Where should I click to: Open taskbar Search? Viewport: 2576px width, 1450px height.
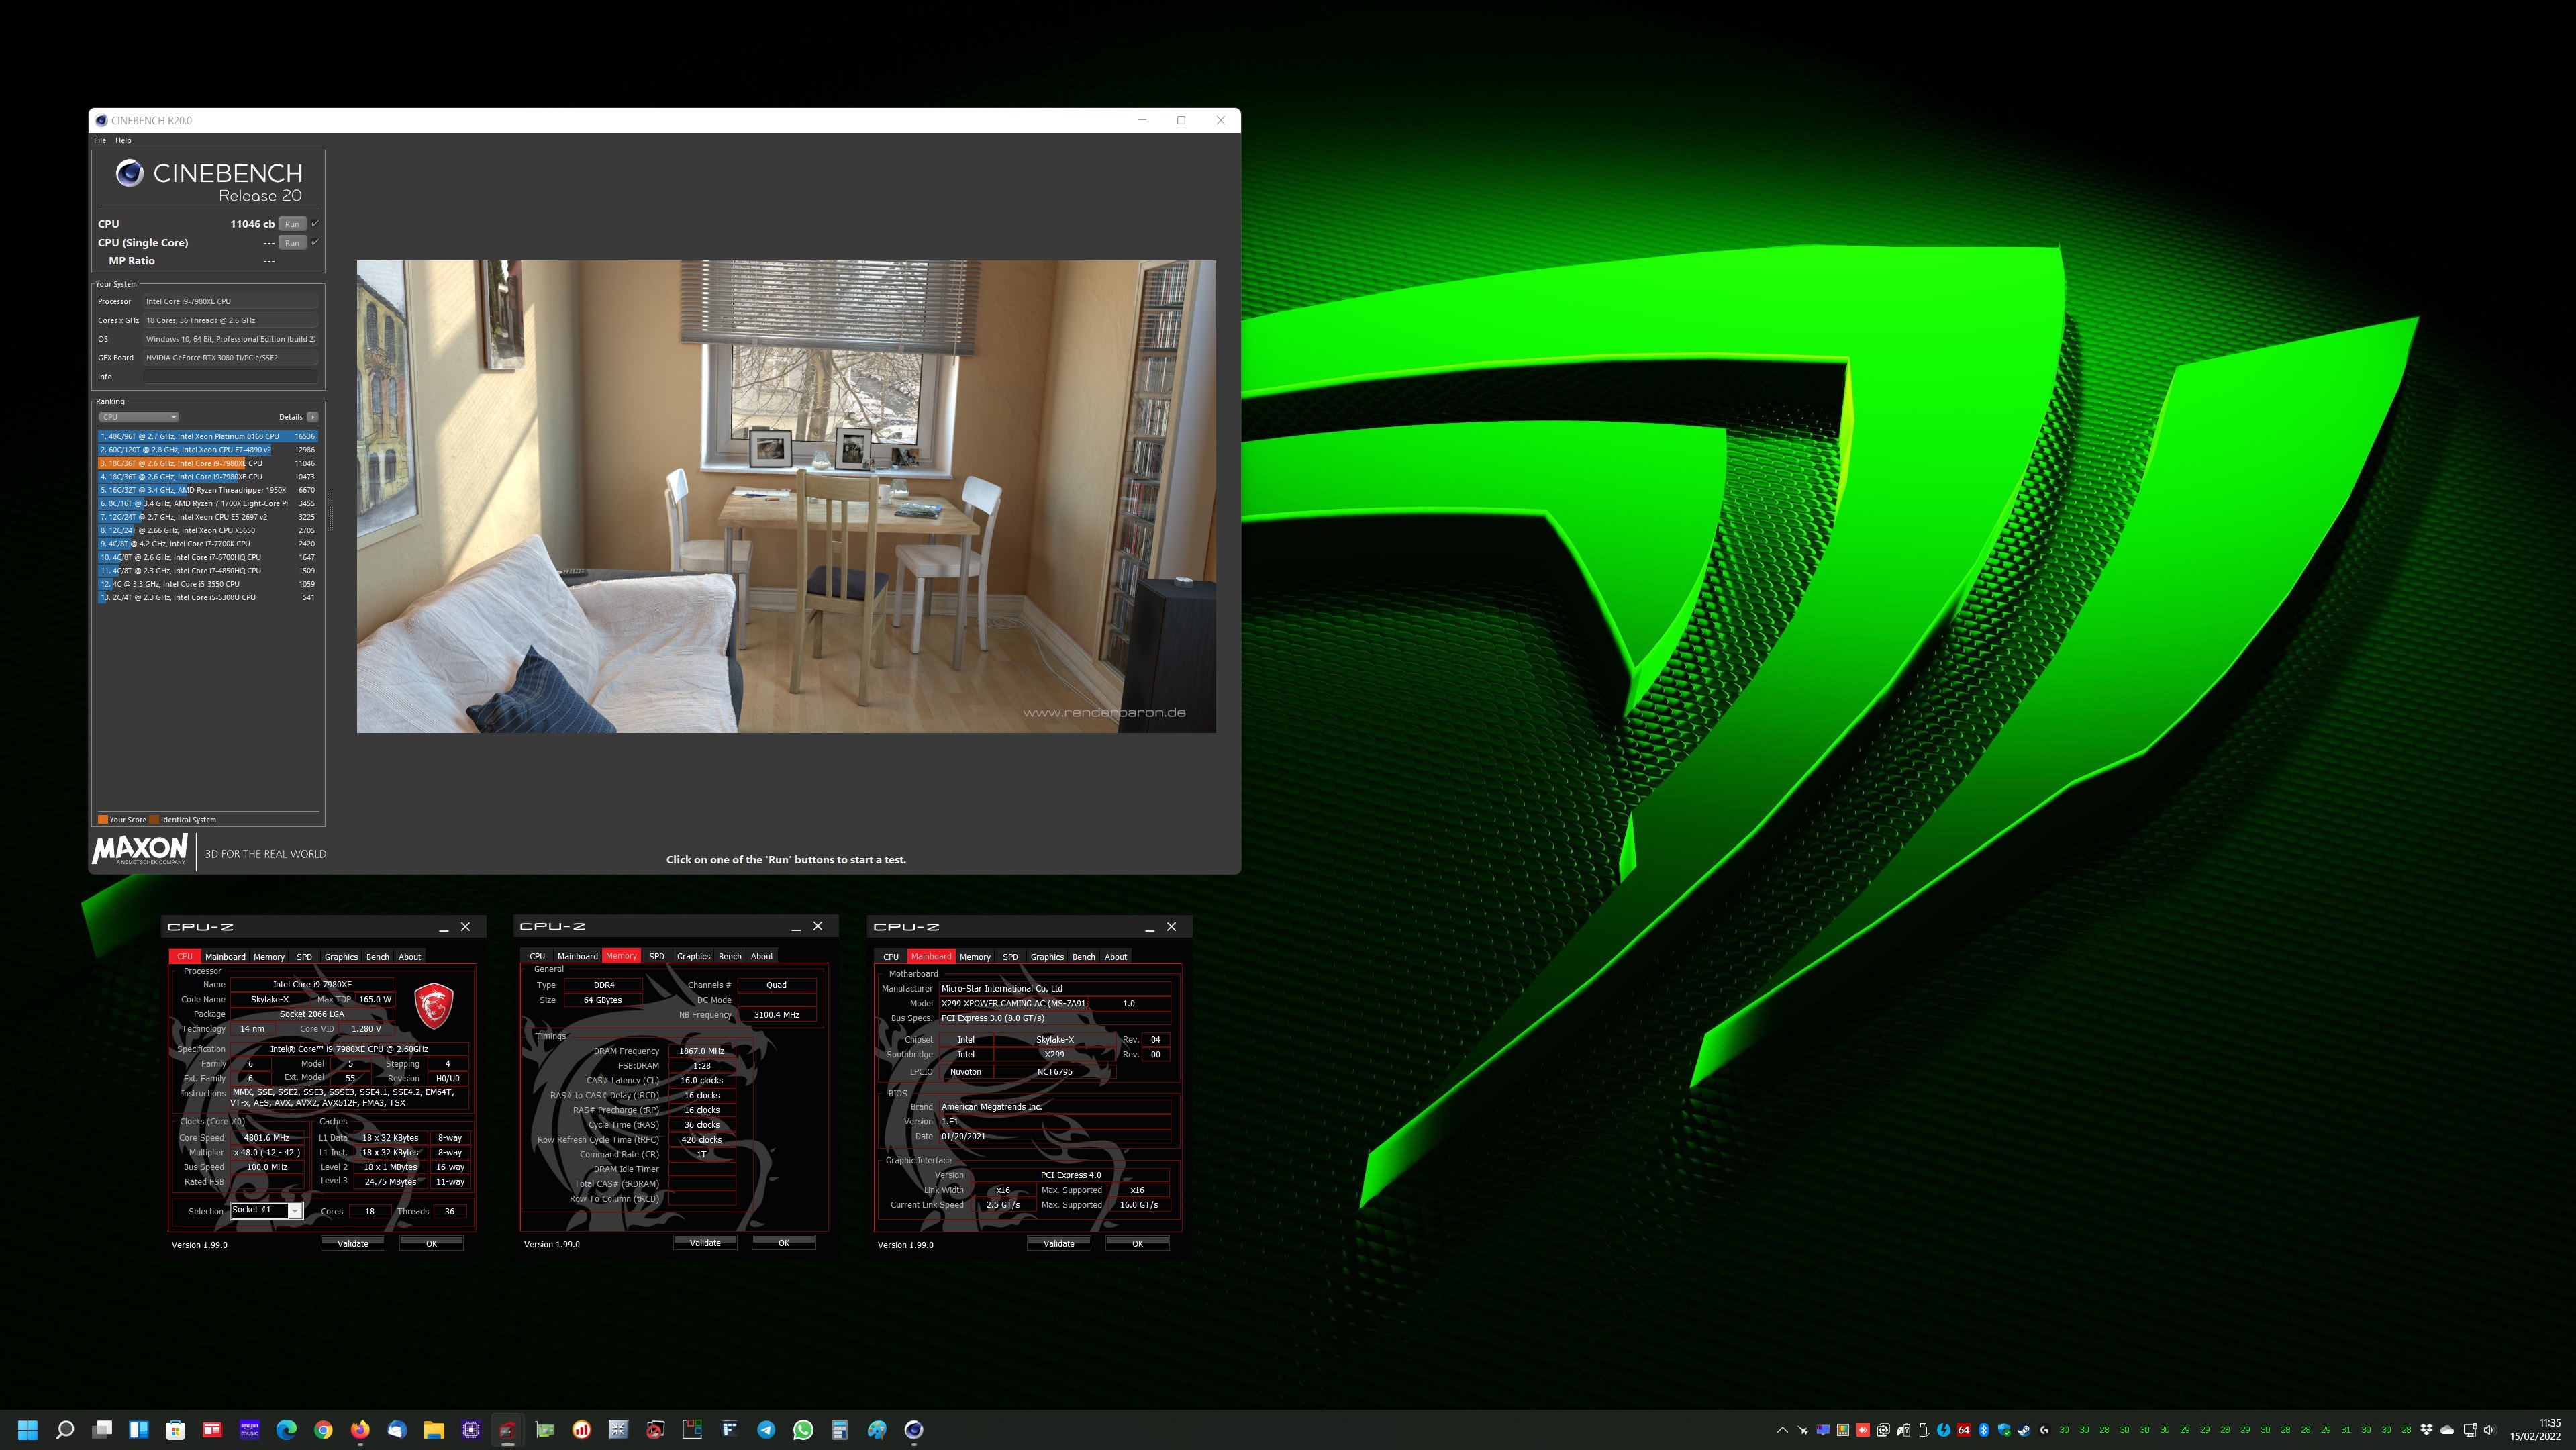coord(65,1430)
